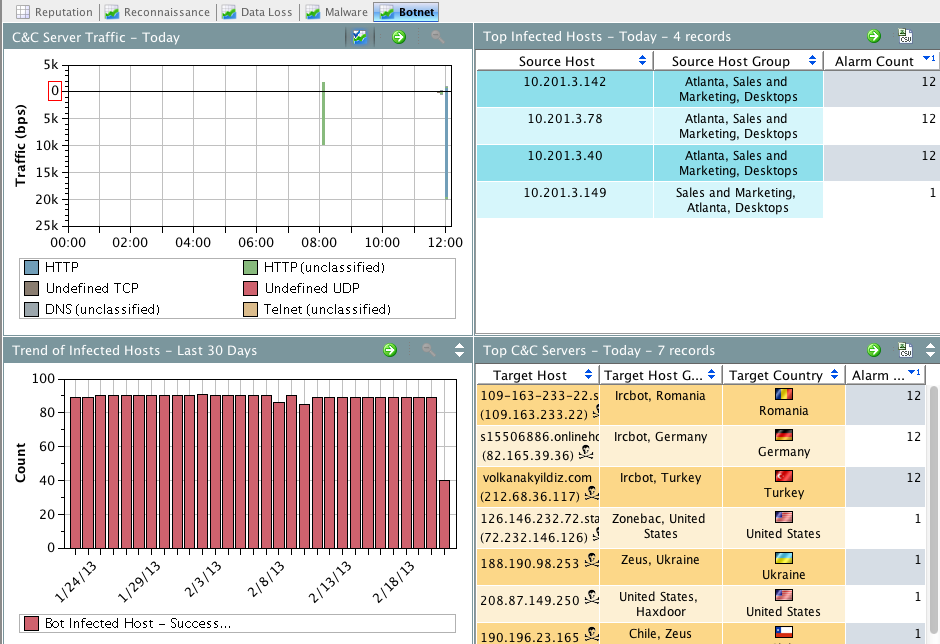940x644 pixels.
Task: Sort by Source Host column arrows
Action: (x=642, y=62)
